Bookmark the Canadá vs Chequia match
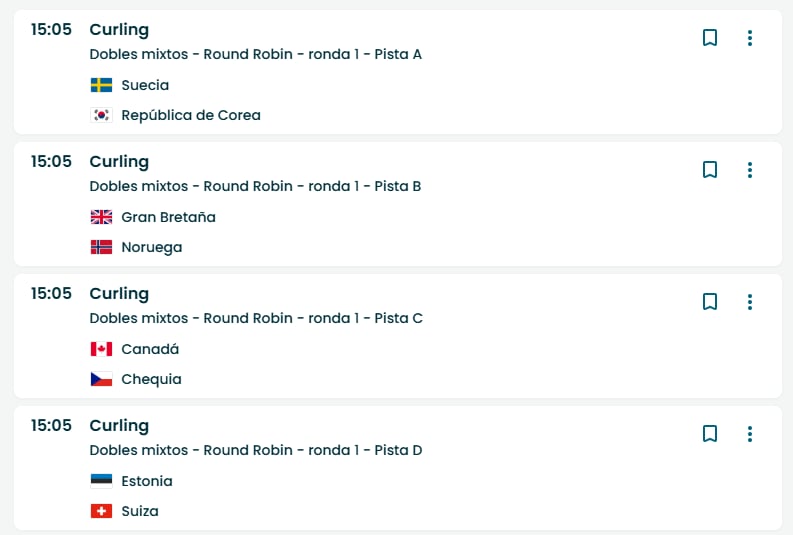This screenshot has width=793, height=535. 710,302
